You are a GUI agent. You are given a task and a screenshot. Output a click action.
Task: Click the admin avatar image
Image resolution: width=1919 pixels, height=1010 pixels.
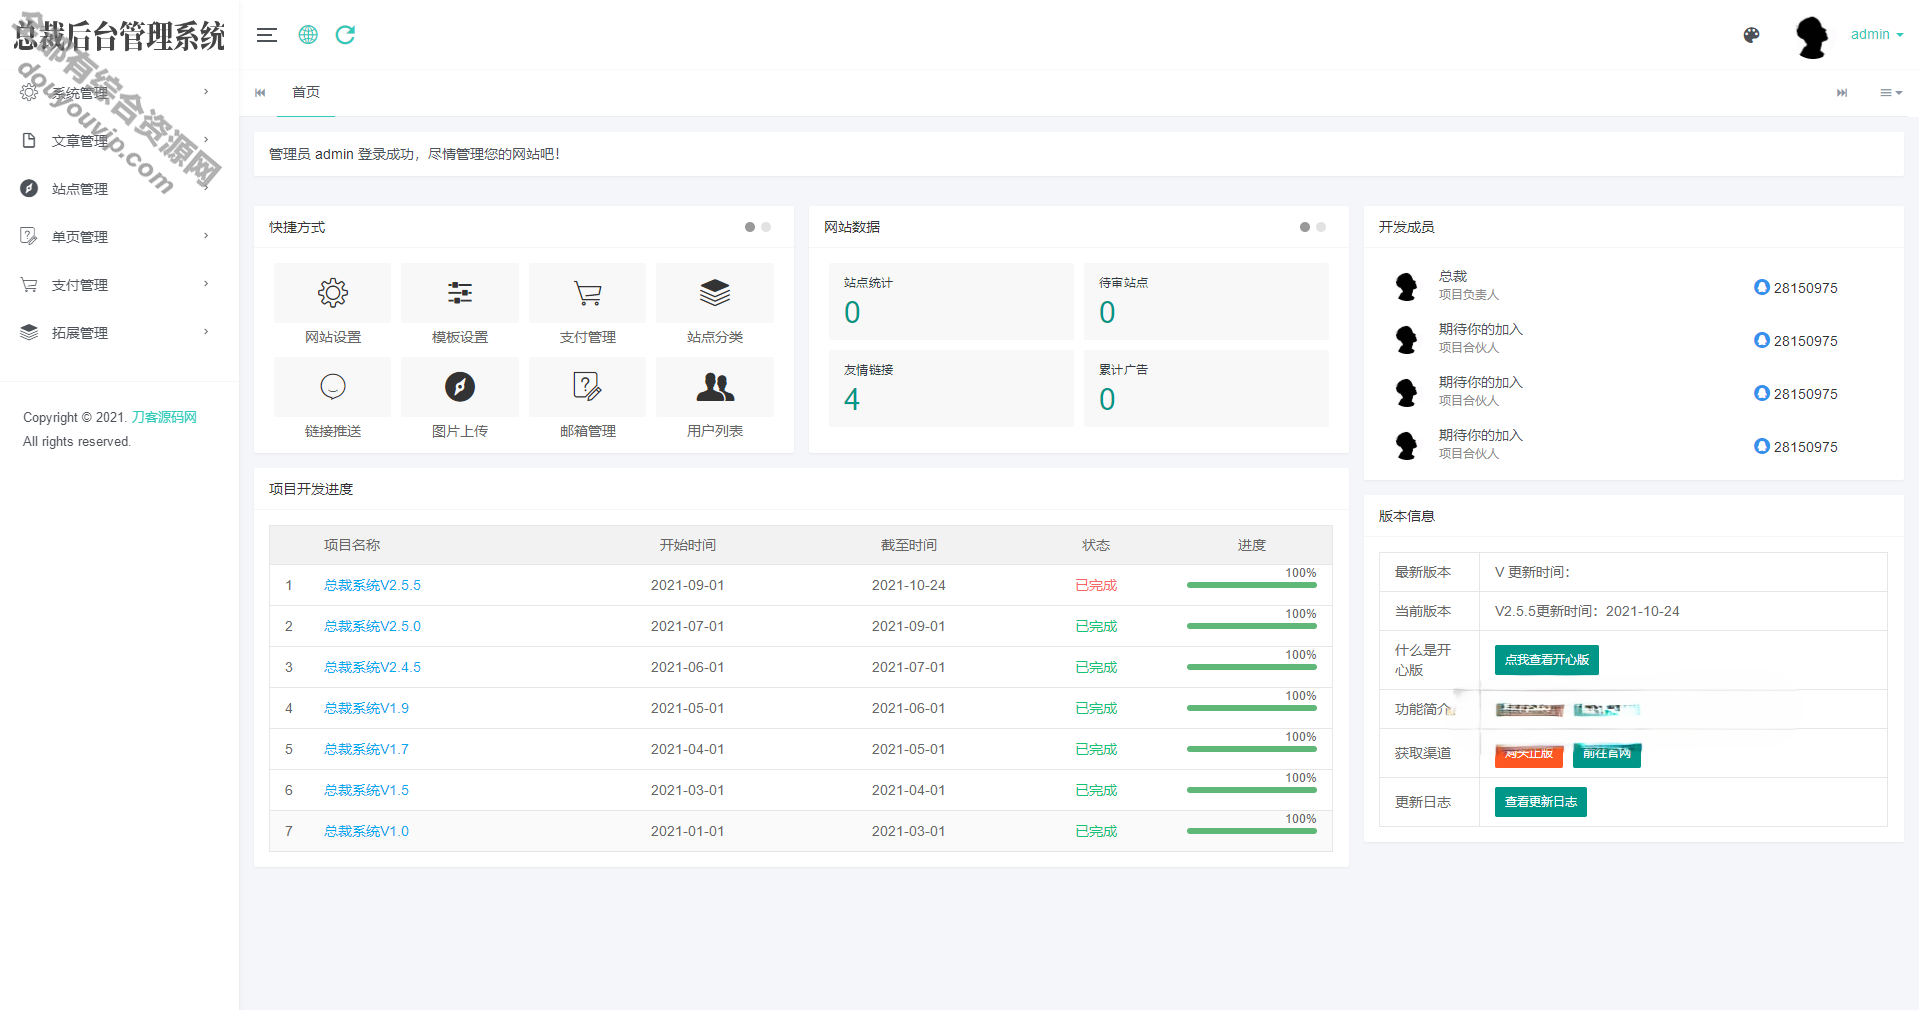click(x=1812, y=37)
